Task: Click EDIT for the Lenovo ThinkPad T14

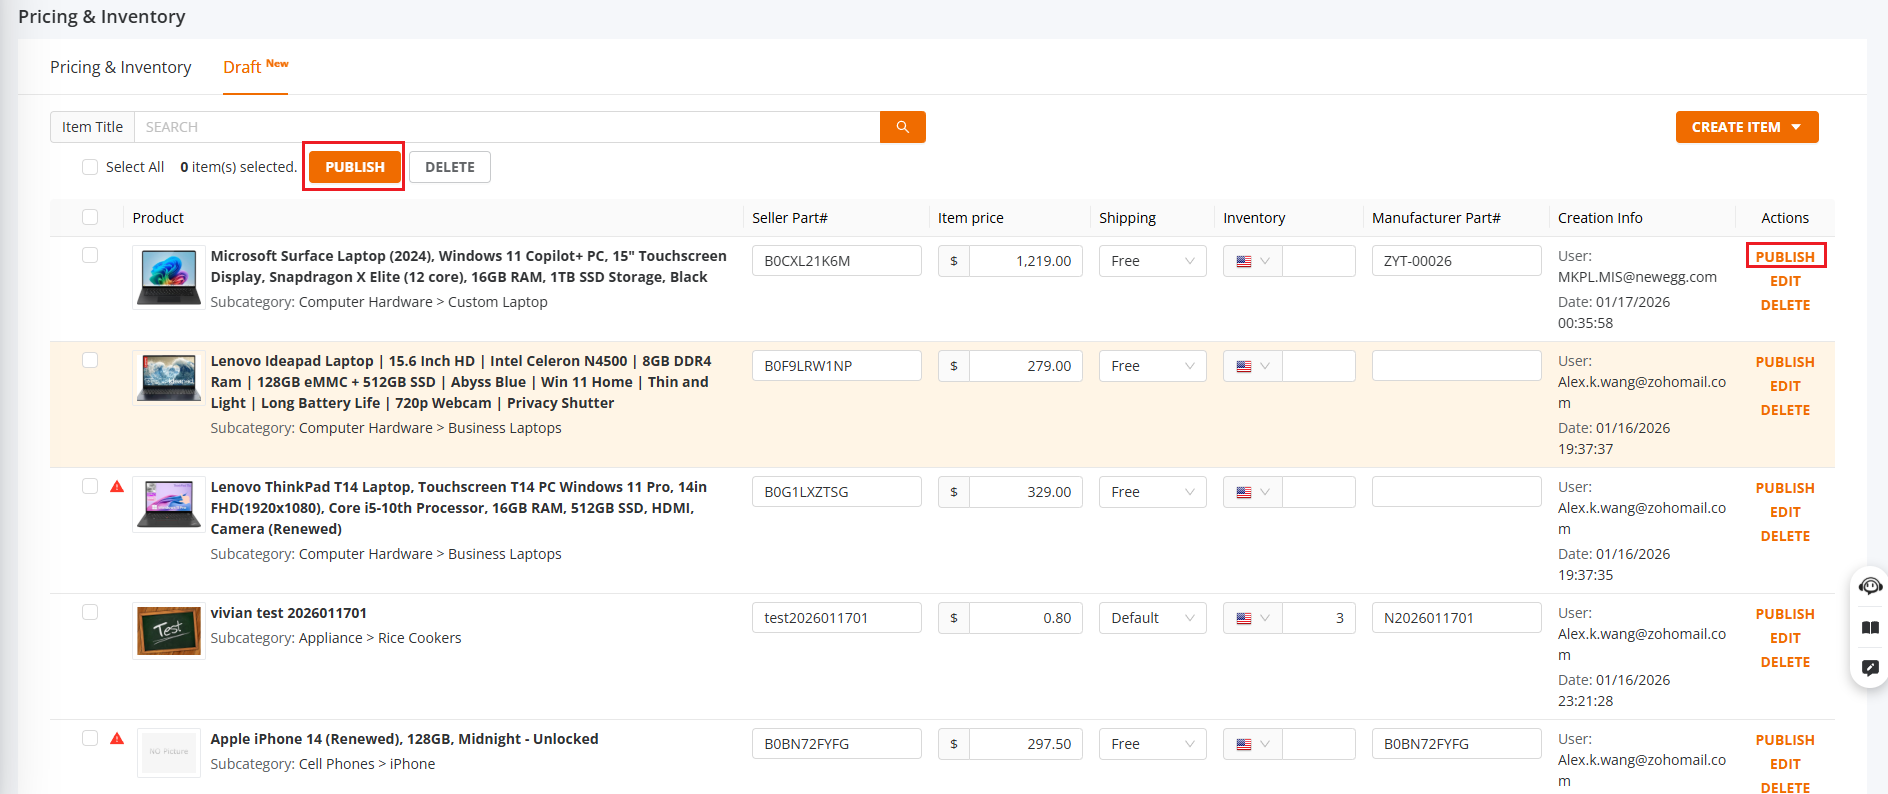Action: pos(1784,512)
